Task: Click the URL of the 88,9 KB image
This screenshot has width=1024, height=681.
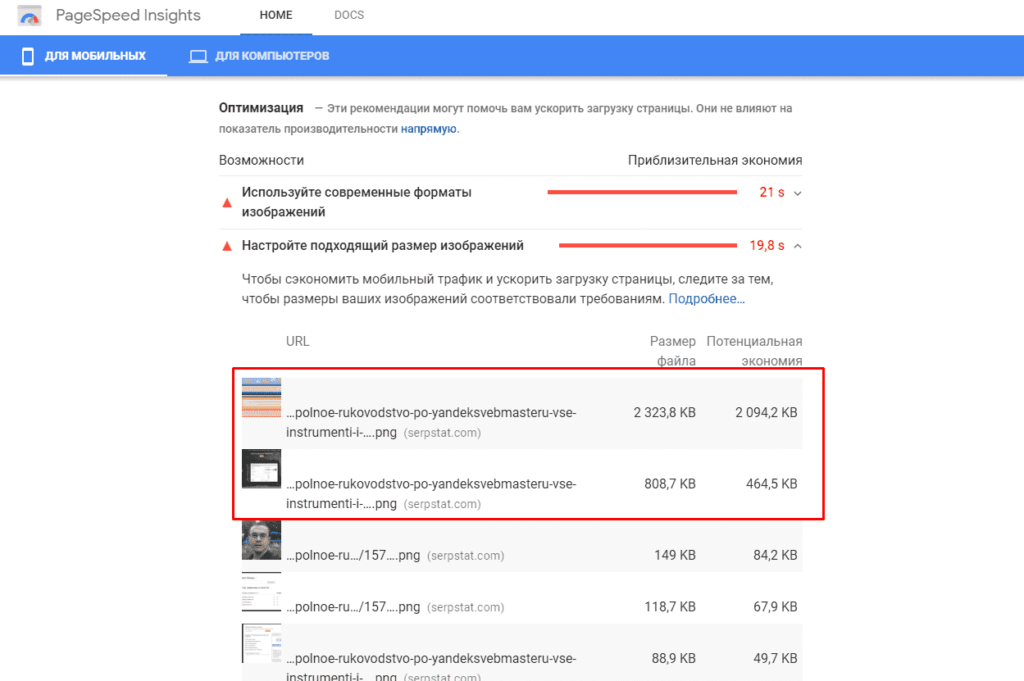Action: 431,666
